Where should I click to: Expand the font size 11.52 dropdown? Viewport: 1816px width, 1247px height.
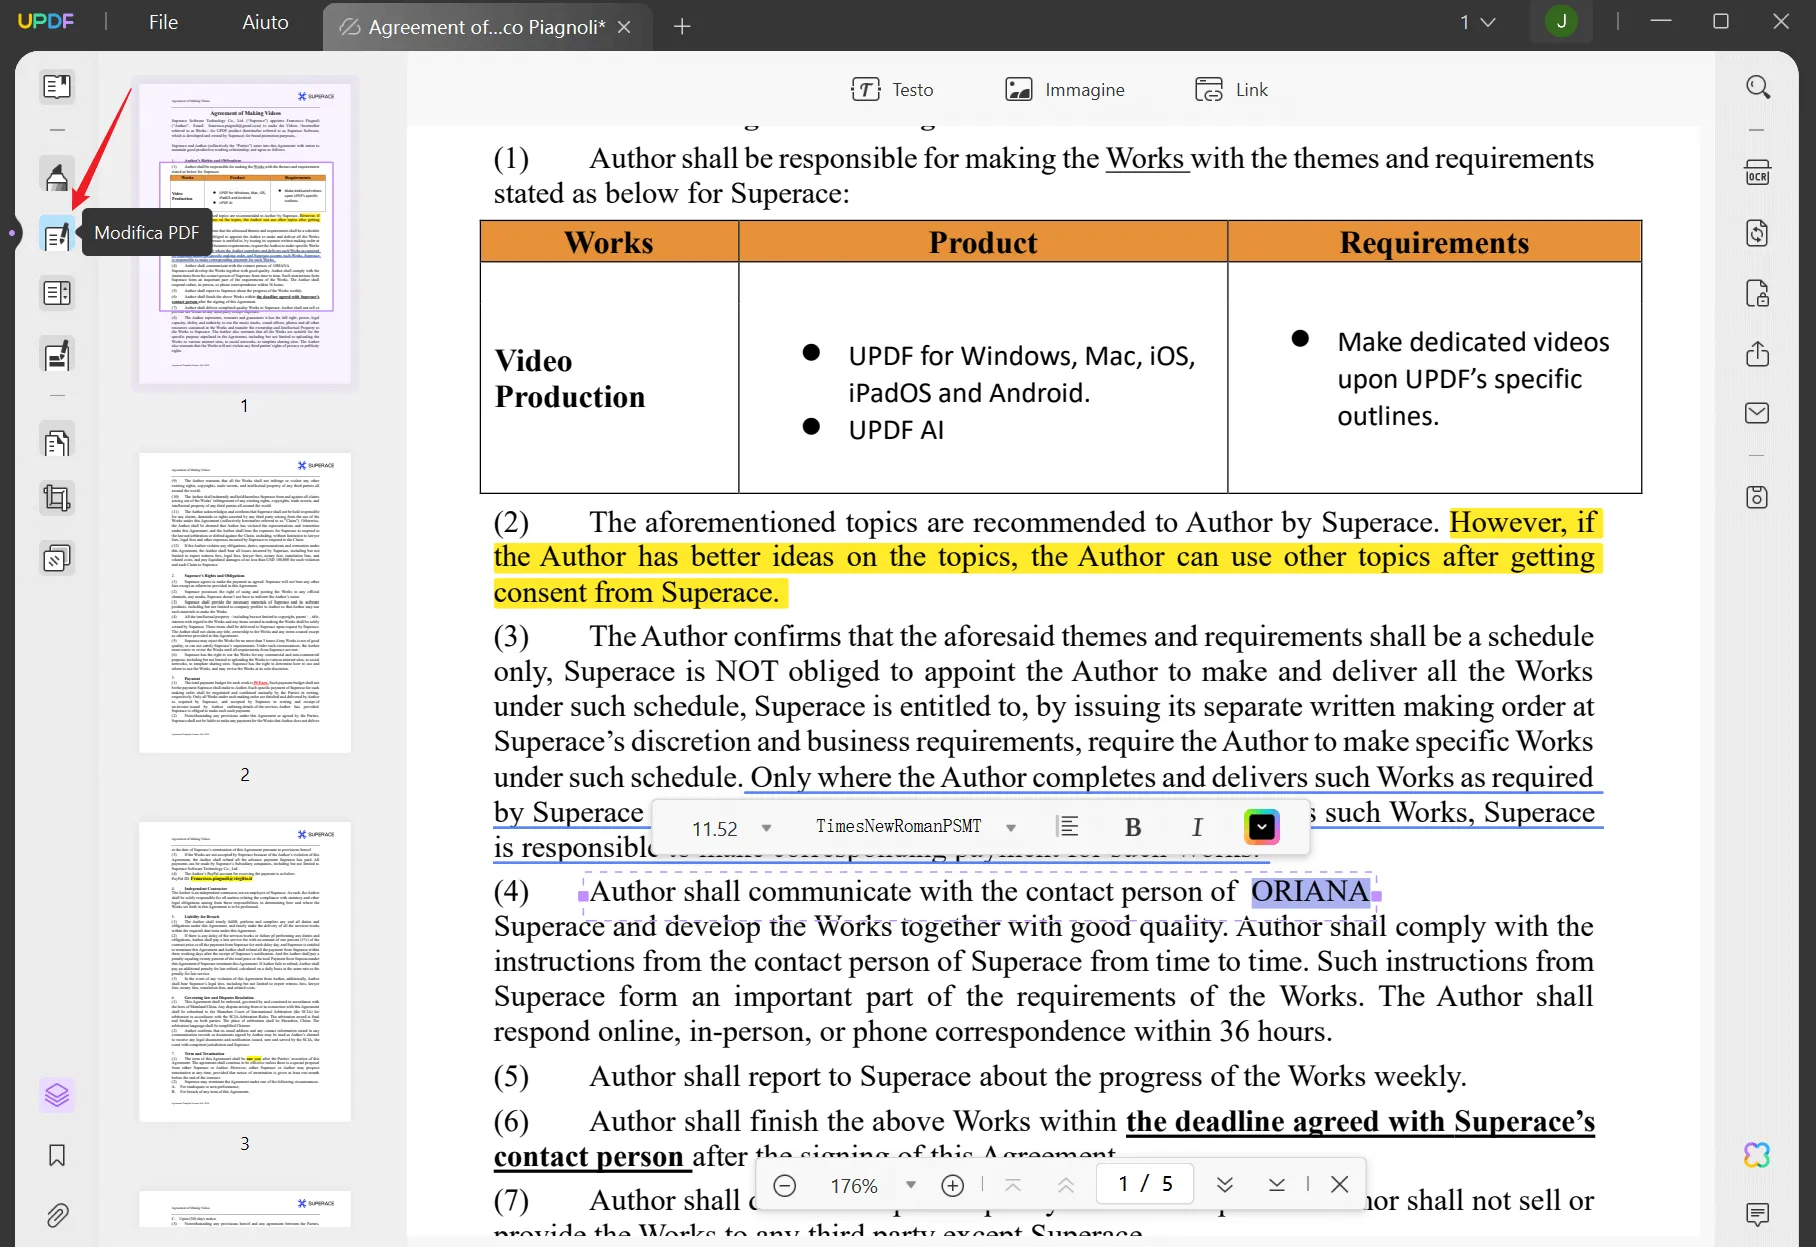pos(767,828)
